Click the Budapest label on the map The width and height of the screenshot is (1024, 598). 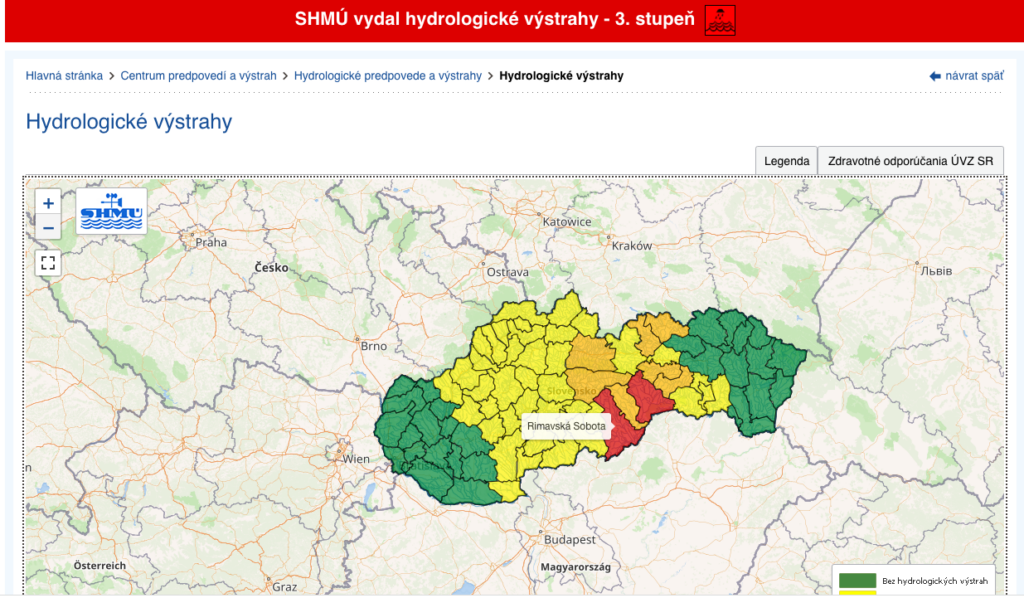click(570, 539)
